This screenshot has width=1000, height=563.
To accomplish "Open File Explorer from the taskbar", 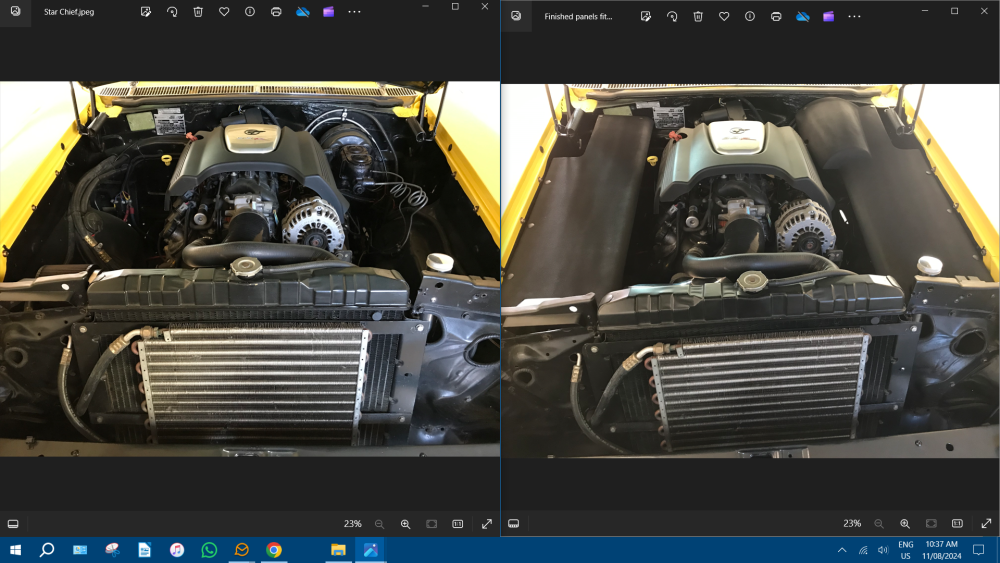I will 338,550.
